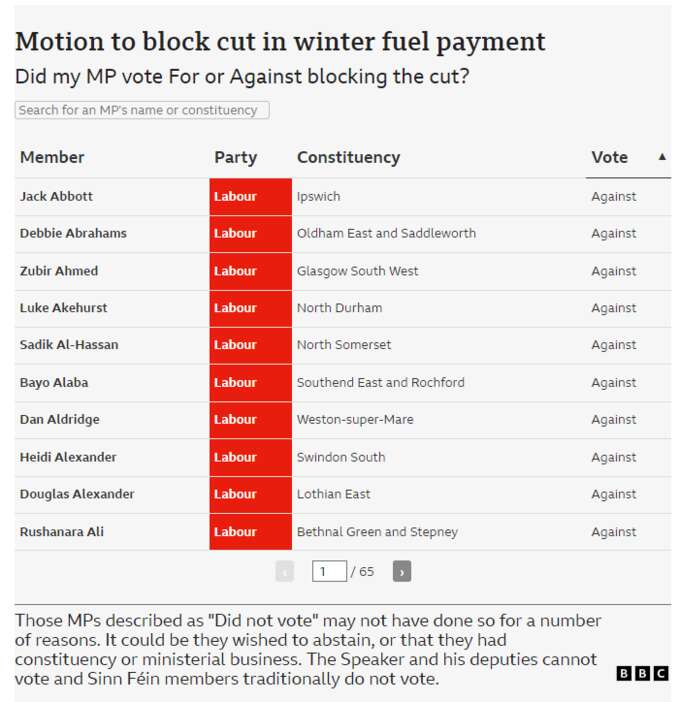
Task: Select the Jack Abbott row
Action: [343, 197]
